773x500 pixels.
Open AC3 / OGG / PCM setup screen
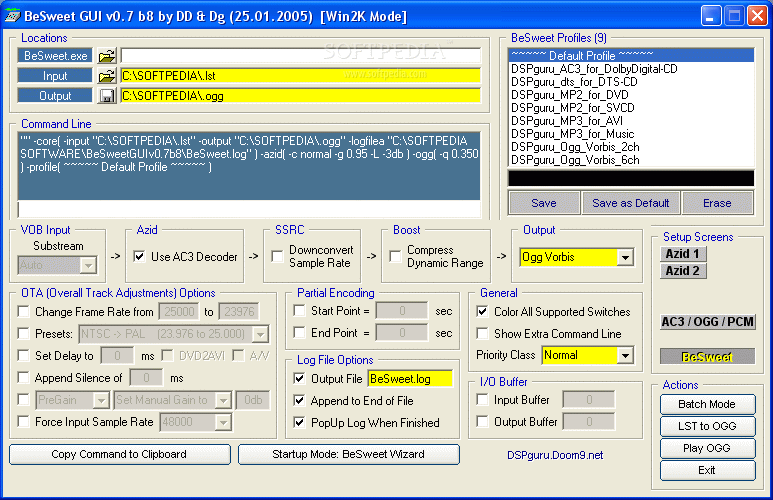click(x=707, y=322)
